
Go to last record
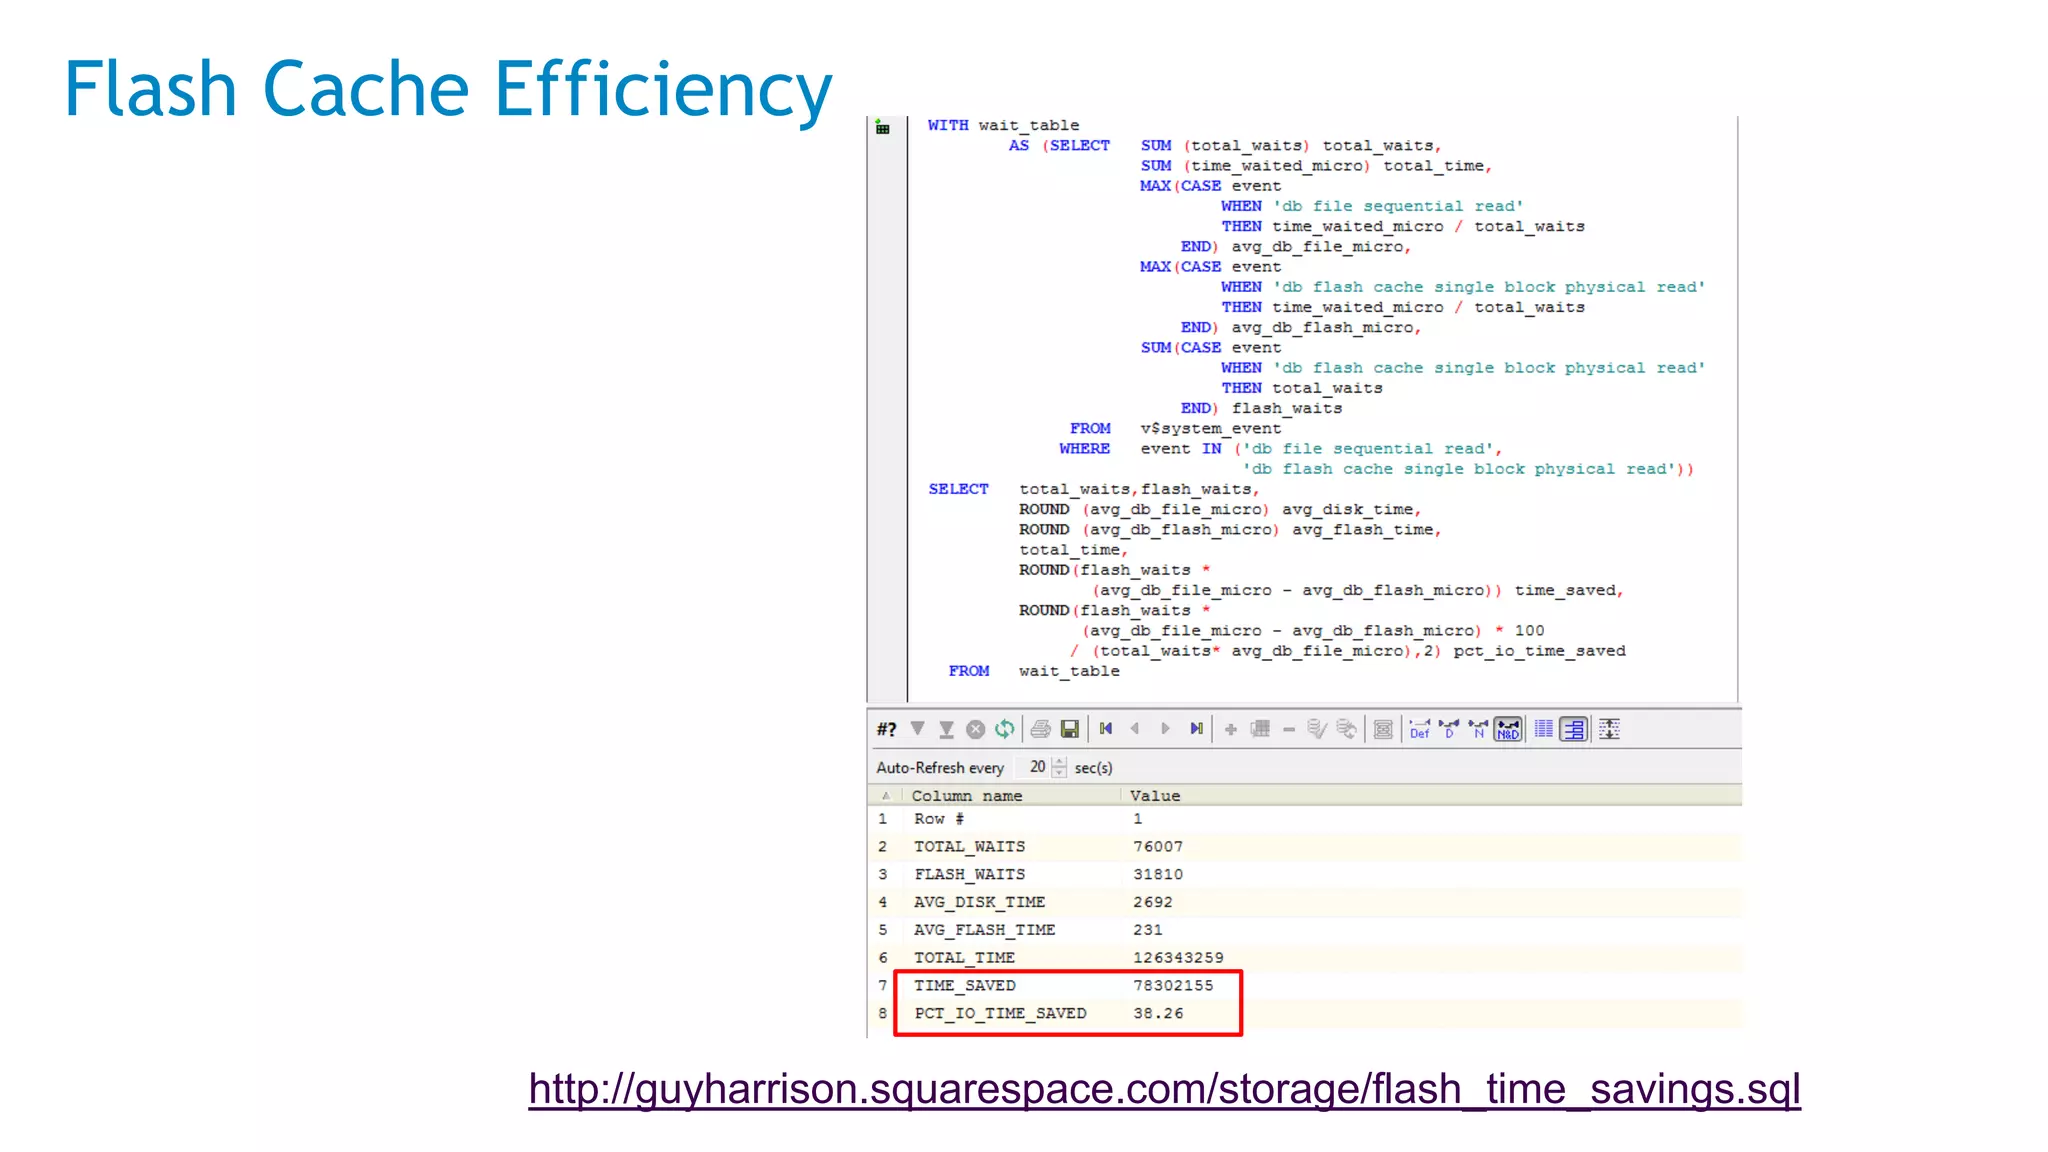tap(1196, 729)
